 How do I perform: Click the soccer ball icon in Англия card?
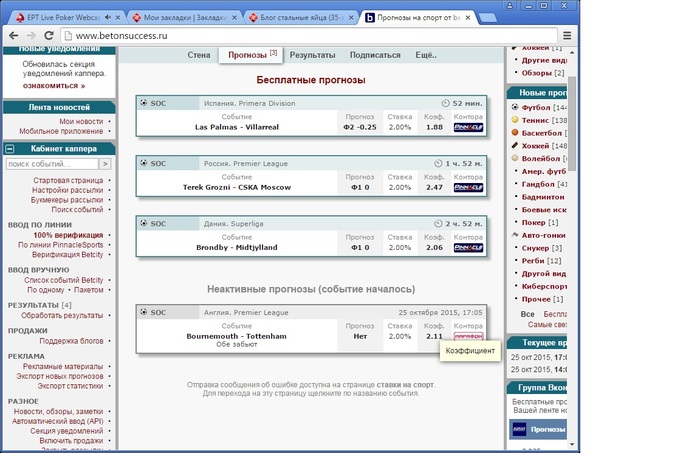143,312
